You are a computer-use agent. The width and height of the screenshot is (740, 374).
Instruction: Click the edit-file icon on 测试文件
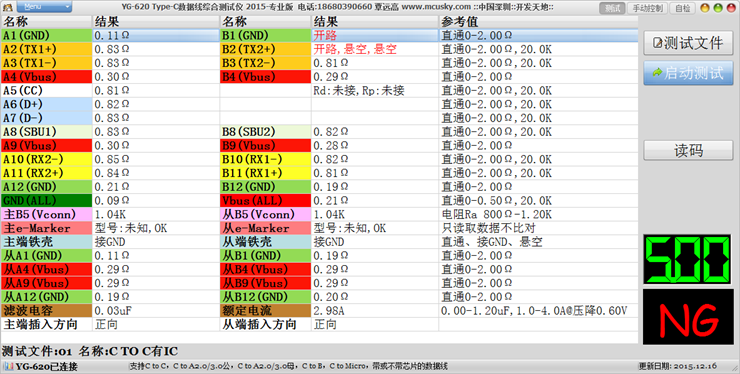pyautogui.click(x=657, y=43)
